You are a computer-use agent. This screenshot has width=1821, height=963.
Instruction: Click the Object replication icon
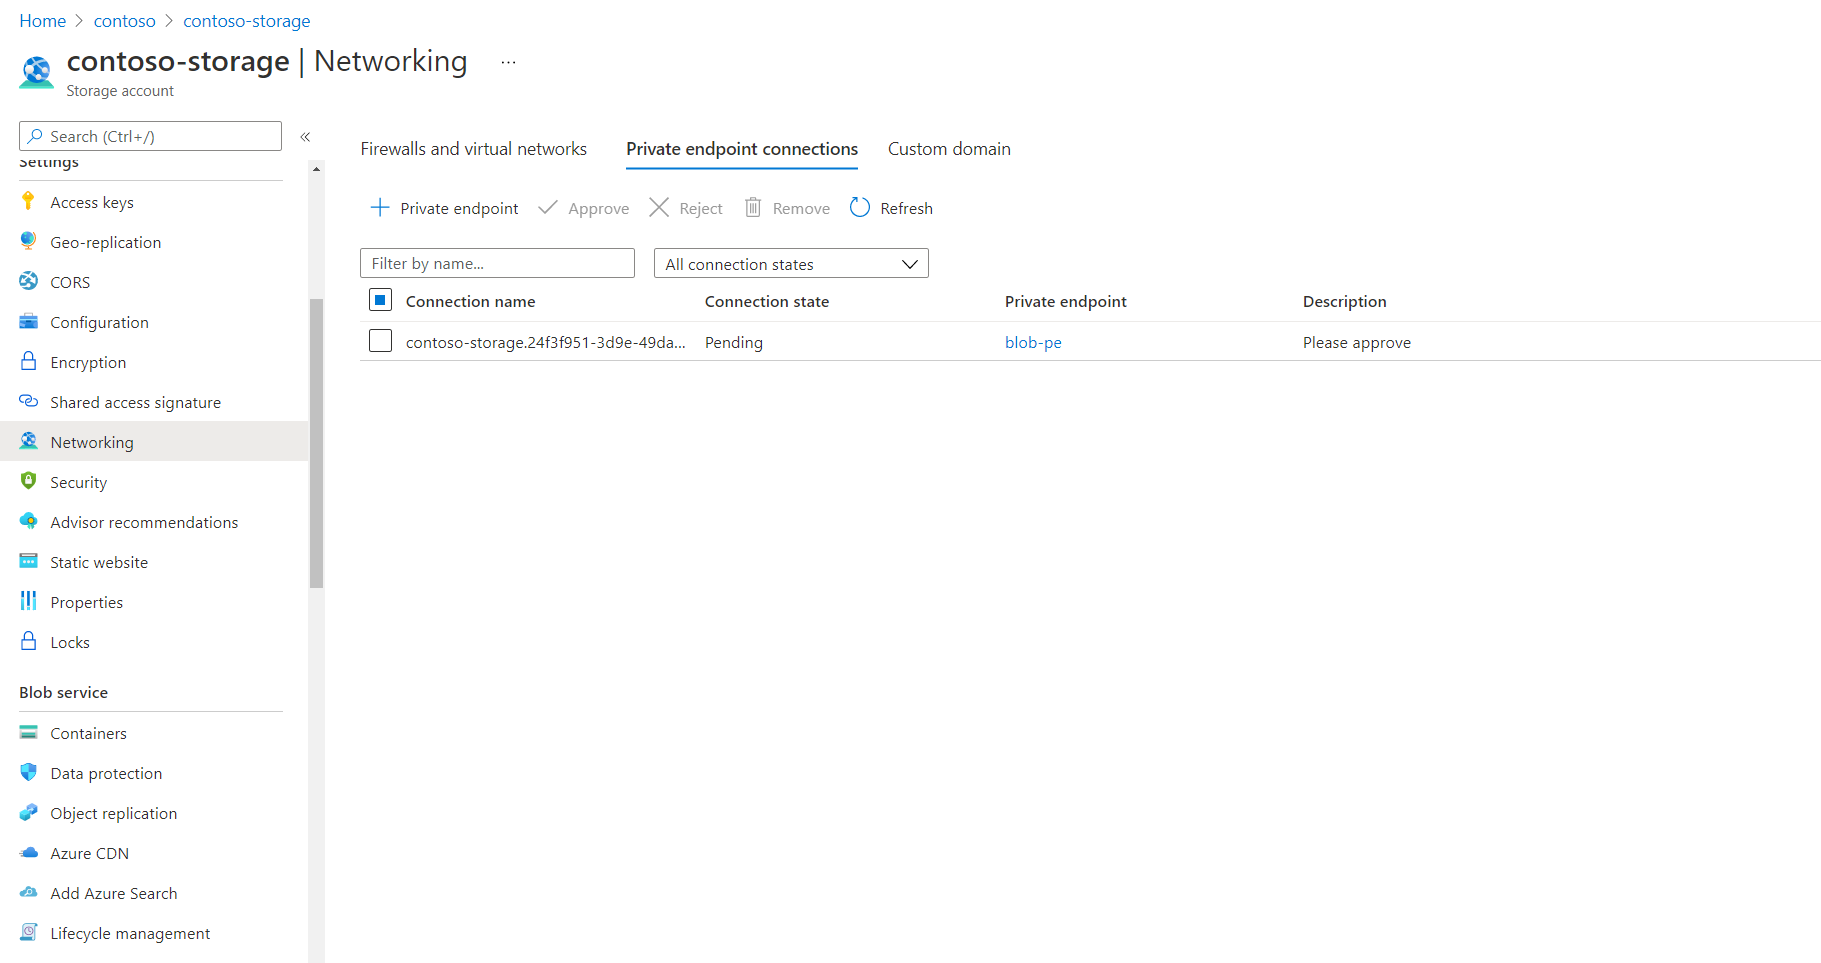[x=28, y=813]
